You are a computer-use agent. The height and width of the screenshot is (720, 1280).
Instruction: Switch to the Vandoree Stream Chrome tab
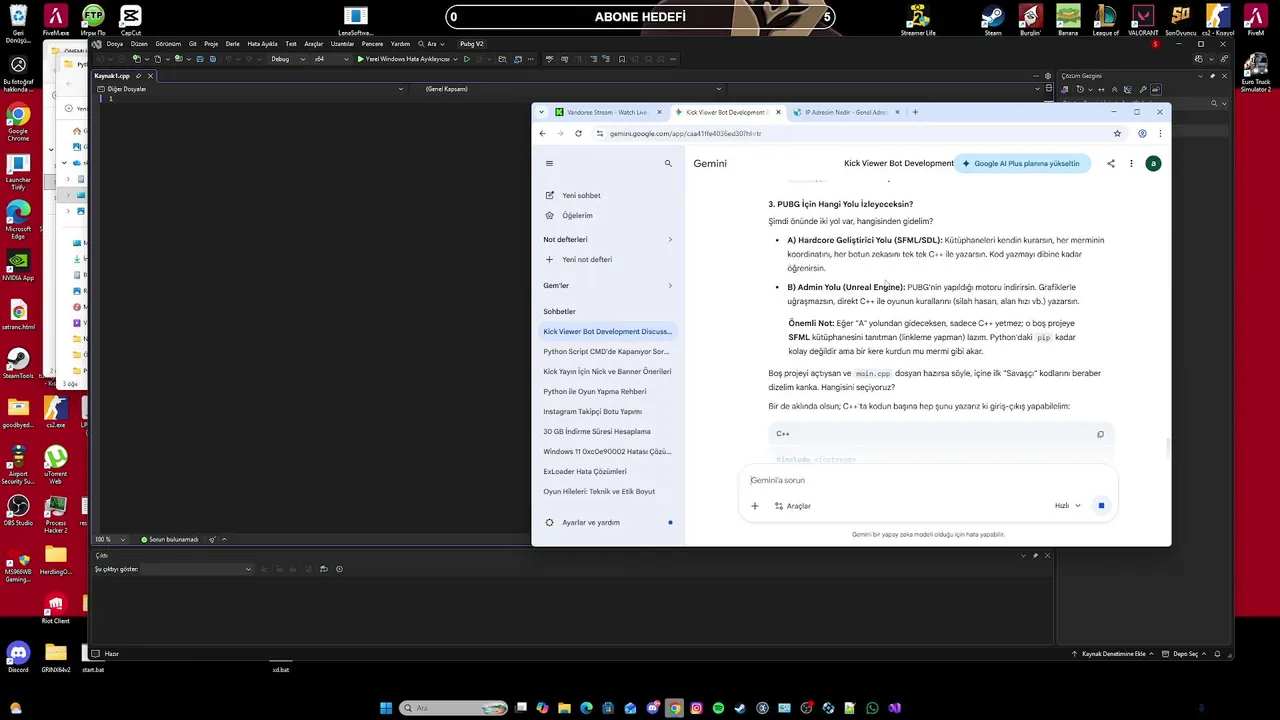coord(606,112)
